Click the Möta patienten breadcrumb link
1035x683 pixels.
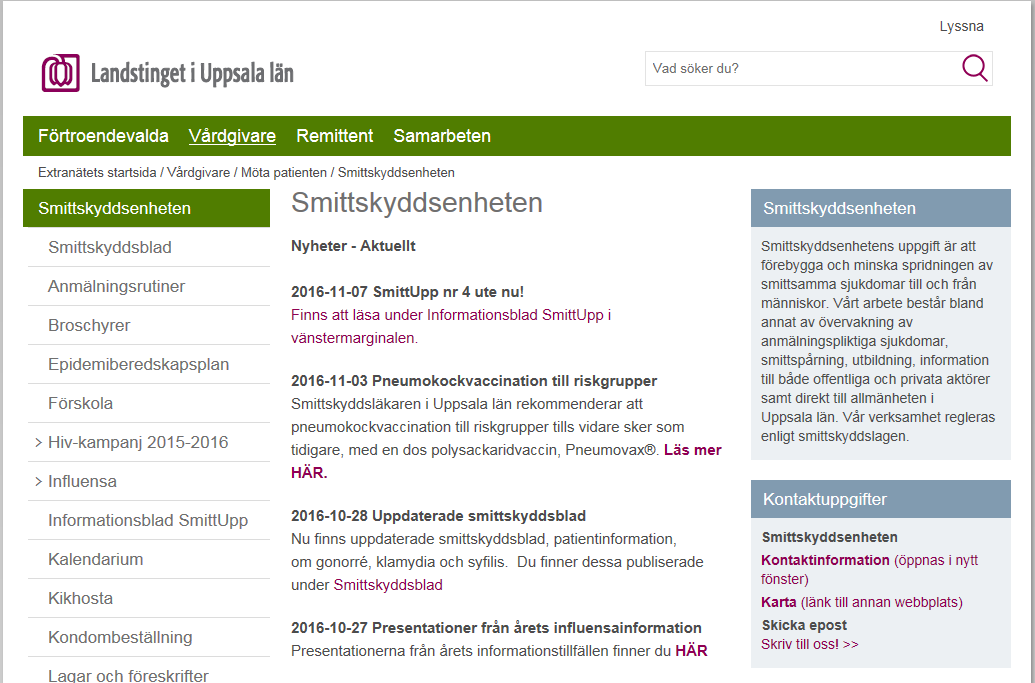[284, 172]
